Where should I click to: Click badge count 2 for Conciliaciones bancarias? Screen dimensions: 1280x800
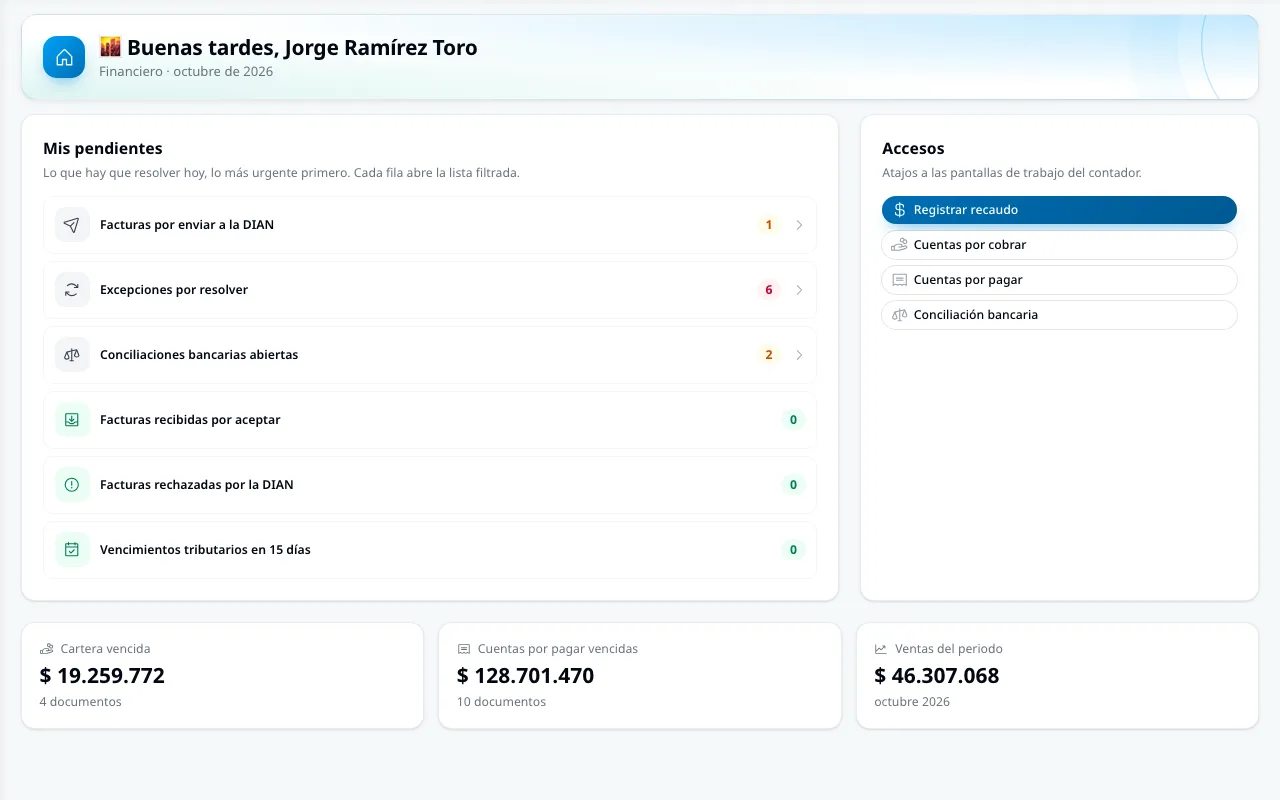click(769, 355)
